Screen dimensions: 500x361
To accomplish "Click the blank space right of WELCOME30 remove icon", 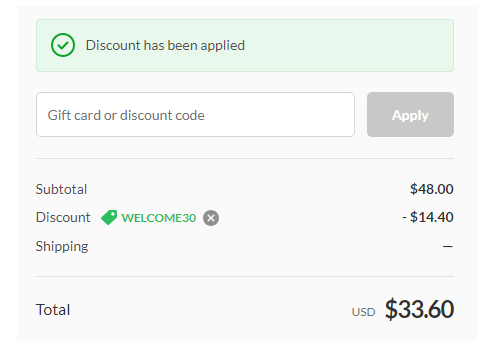I will [310, 218].
